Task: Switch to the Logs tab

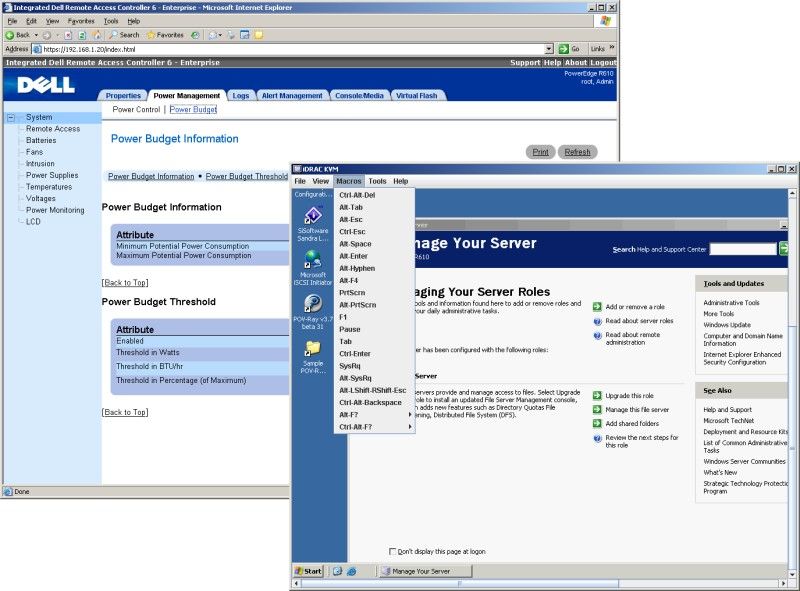Action: (240, 95)
